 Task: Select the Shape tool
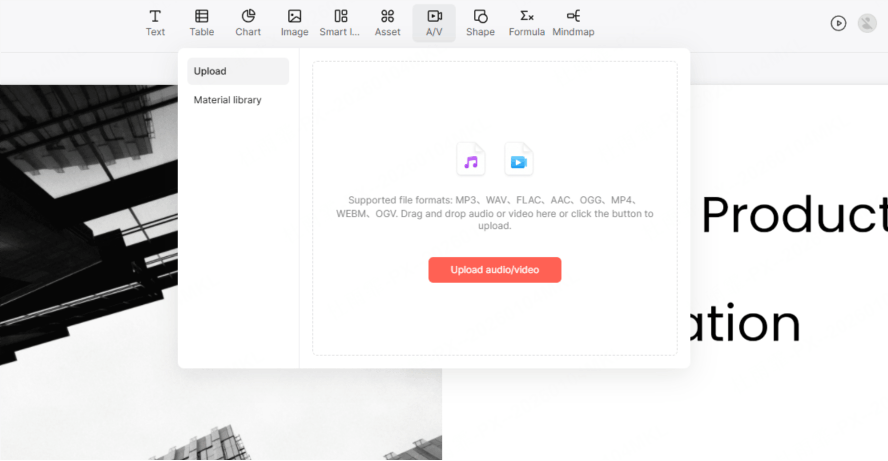(x=480, y=23)
